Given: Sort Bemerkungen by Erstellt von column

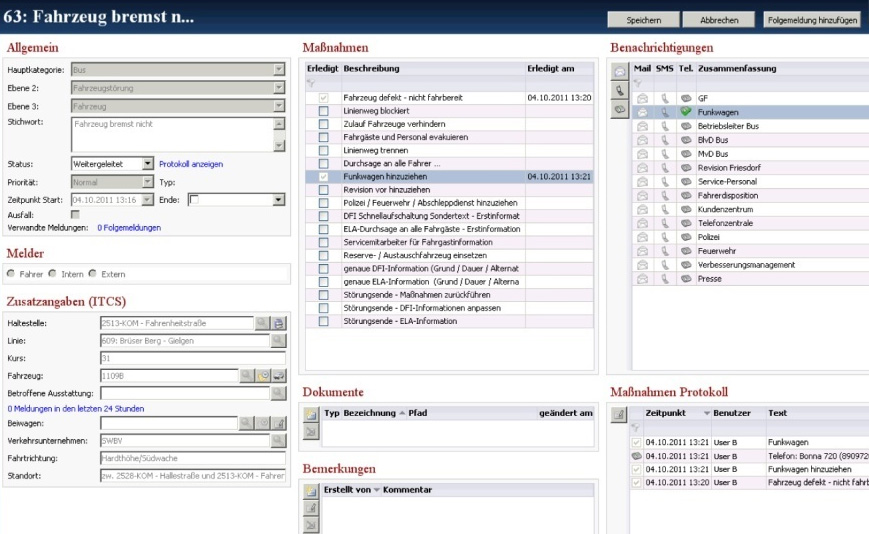Looking at the screenshot, I should tap(352, 490).
